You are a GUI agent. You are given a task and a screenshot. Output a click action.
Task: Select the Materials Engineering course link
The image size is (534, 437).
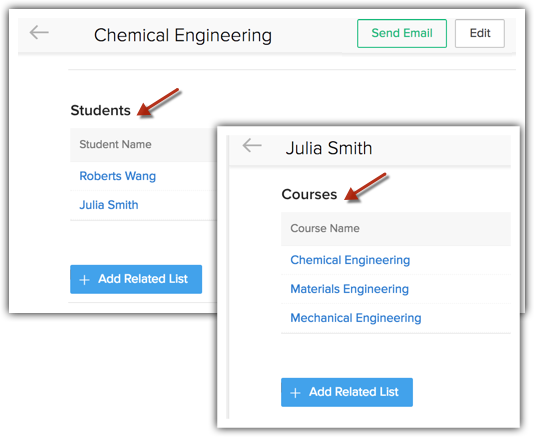[349, 289]
